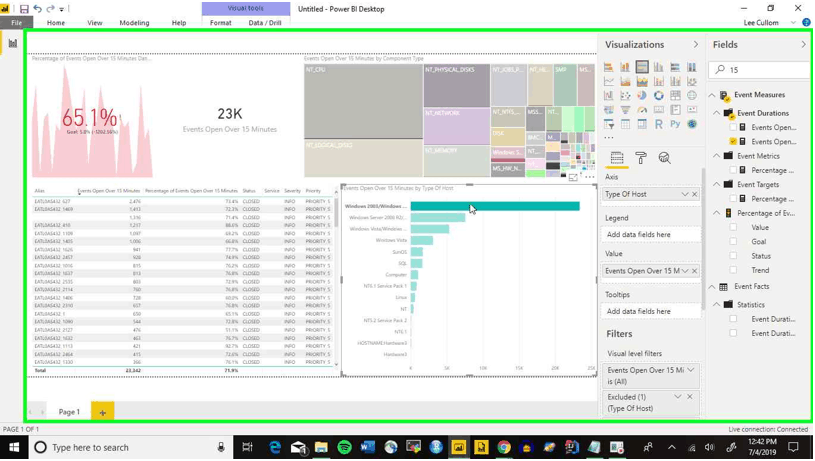
Task: Collapse the Event Measures table
Action: [x=712, y=95]
